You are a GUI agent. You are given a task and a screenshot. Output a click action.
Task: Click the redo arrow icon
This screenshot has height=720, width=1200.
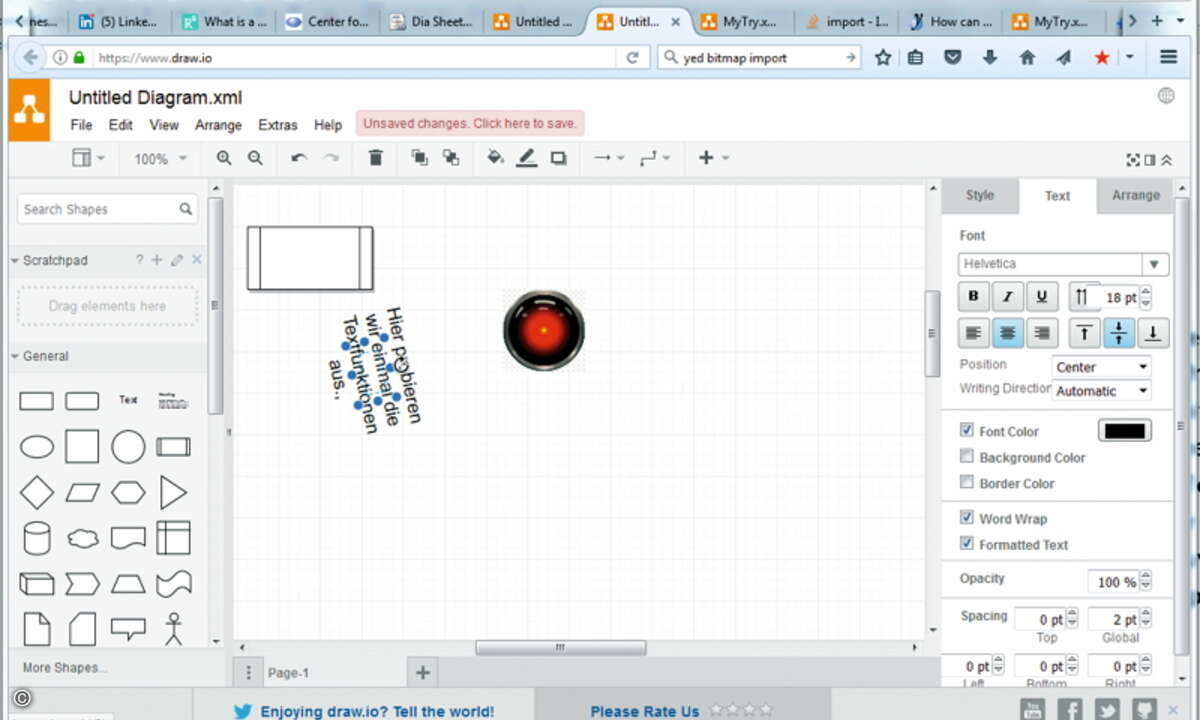pyautogui.click(x=330, y=158)
